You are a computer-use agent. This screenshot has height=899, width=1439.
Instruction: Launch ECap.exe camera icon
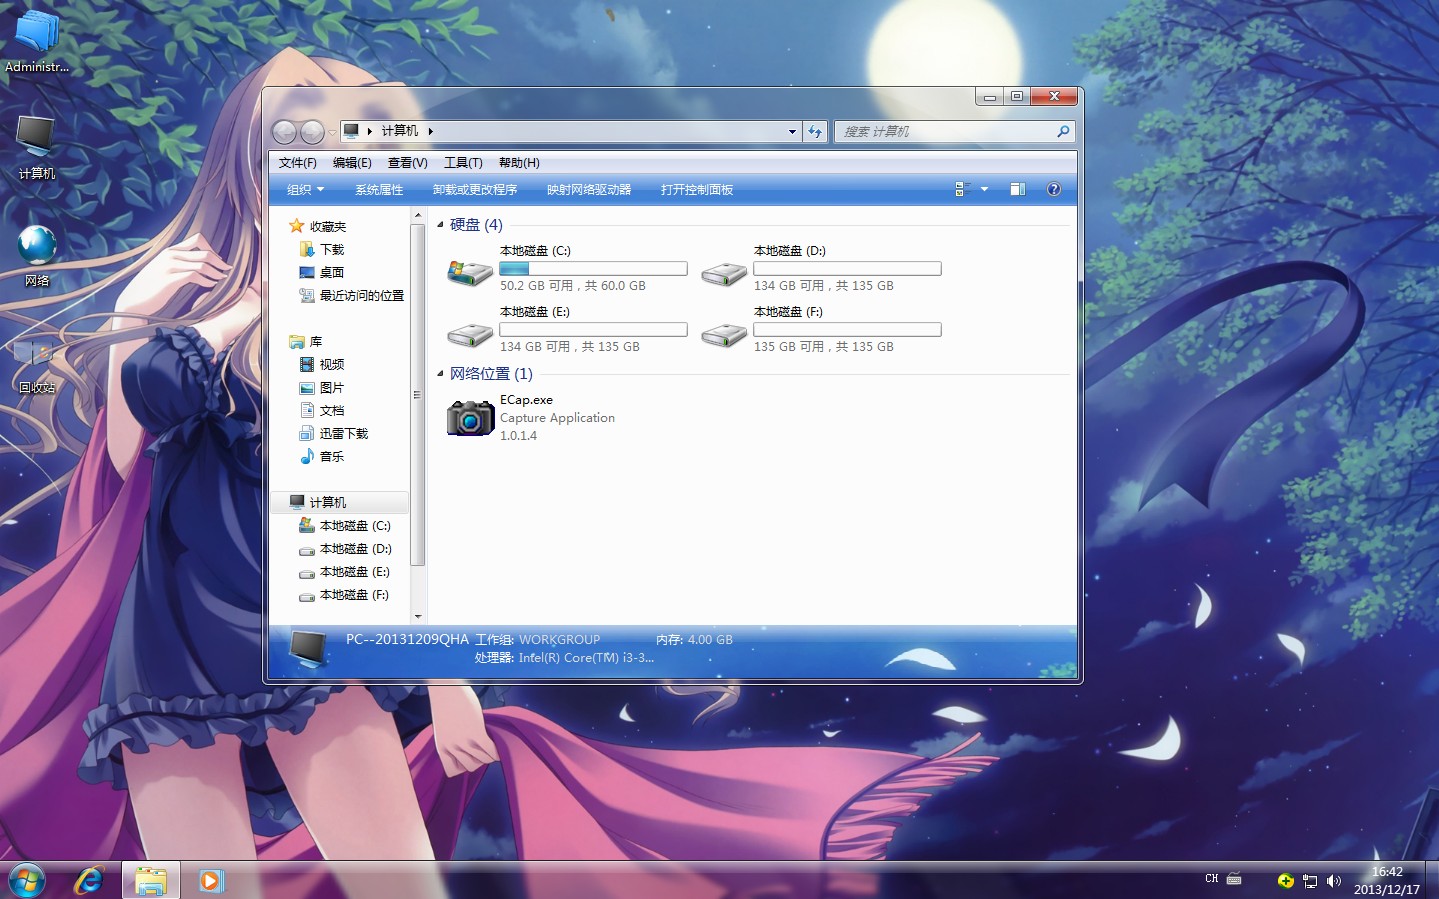tap(470, 418)
